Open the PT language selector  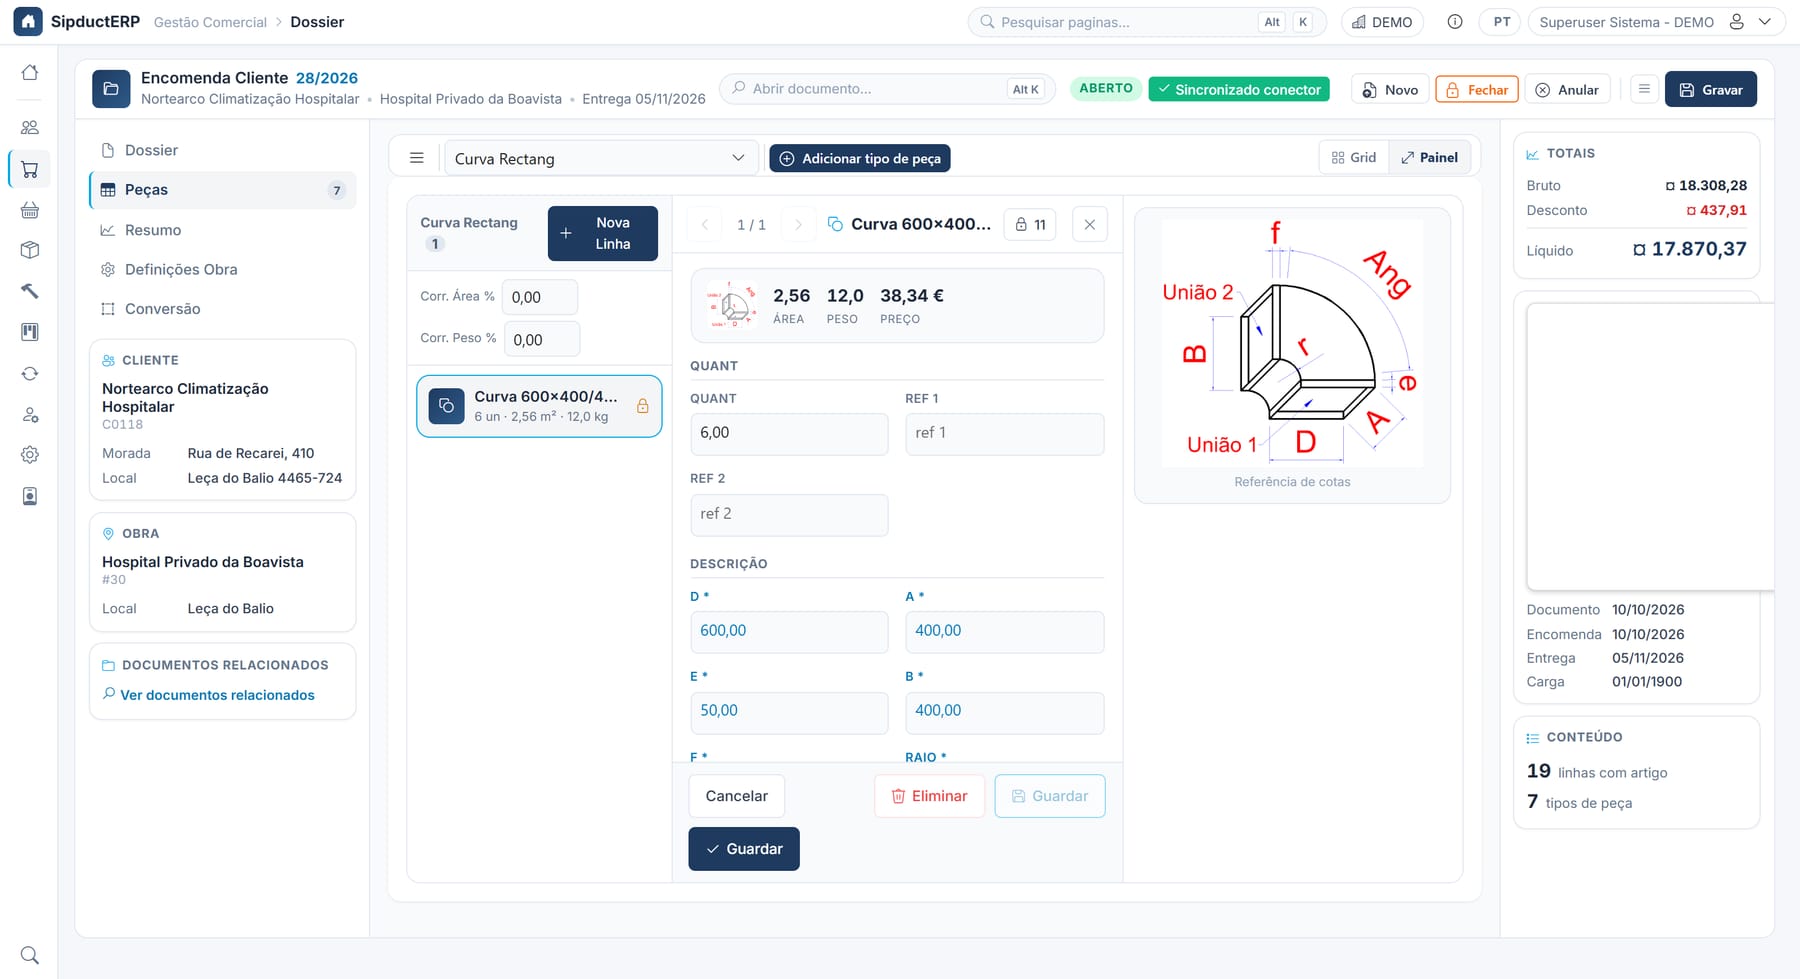tap(1501, 22)
